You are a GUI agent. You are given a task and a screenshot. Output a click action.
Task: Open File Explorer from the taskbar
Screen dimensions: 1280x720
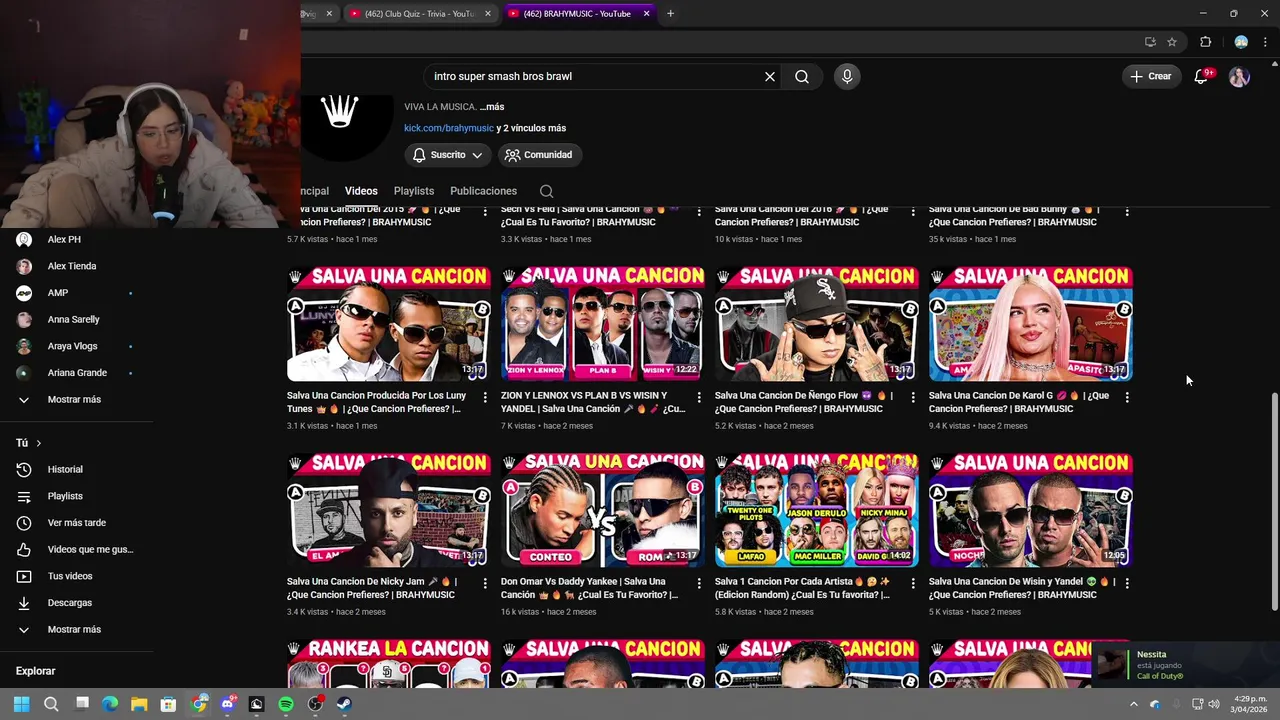pos(139,704)
